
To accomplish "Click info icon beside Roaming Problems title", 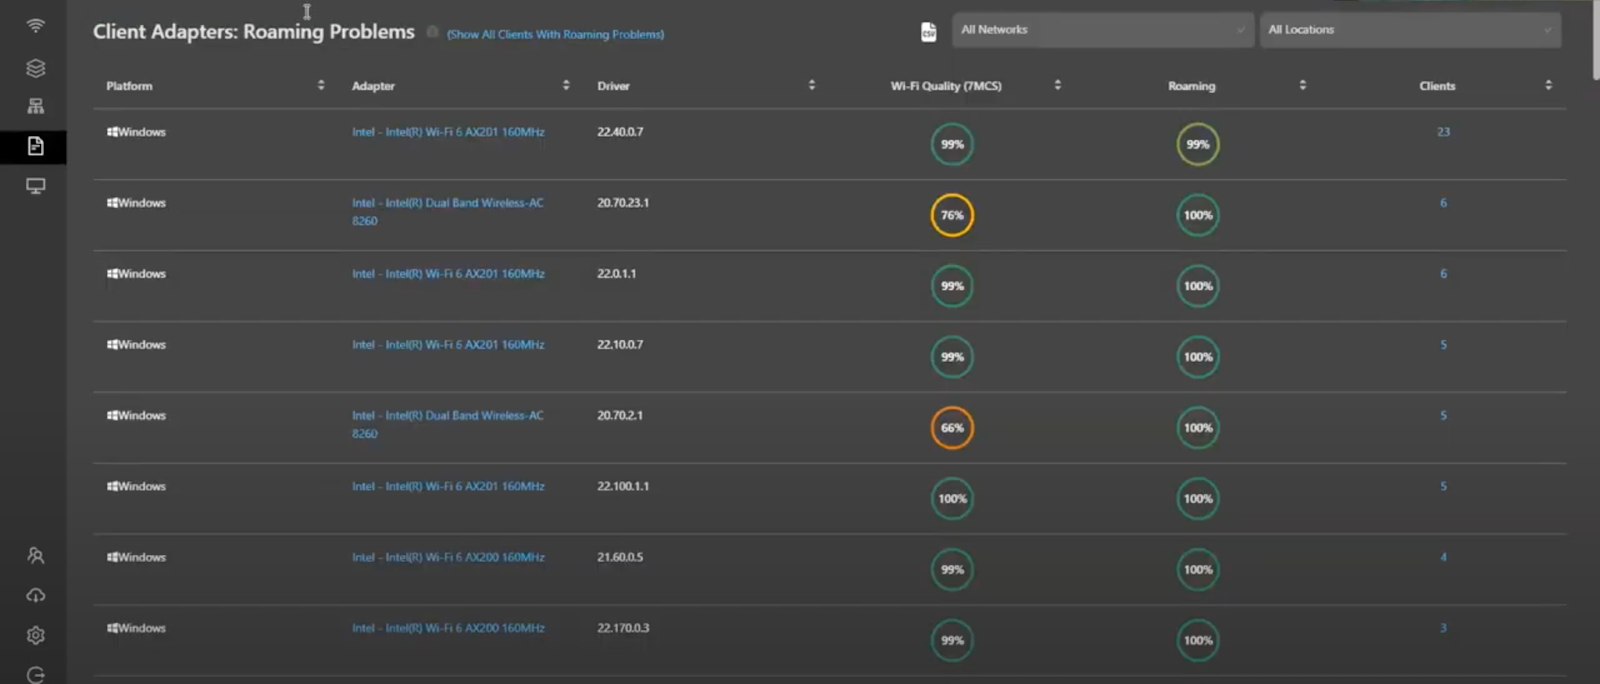I will (432, 32).
